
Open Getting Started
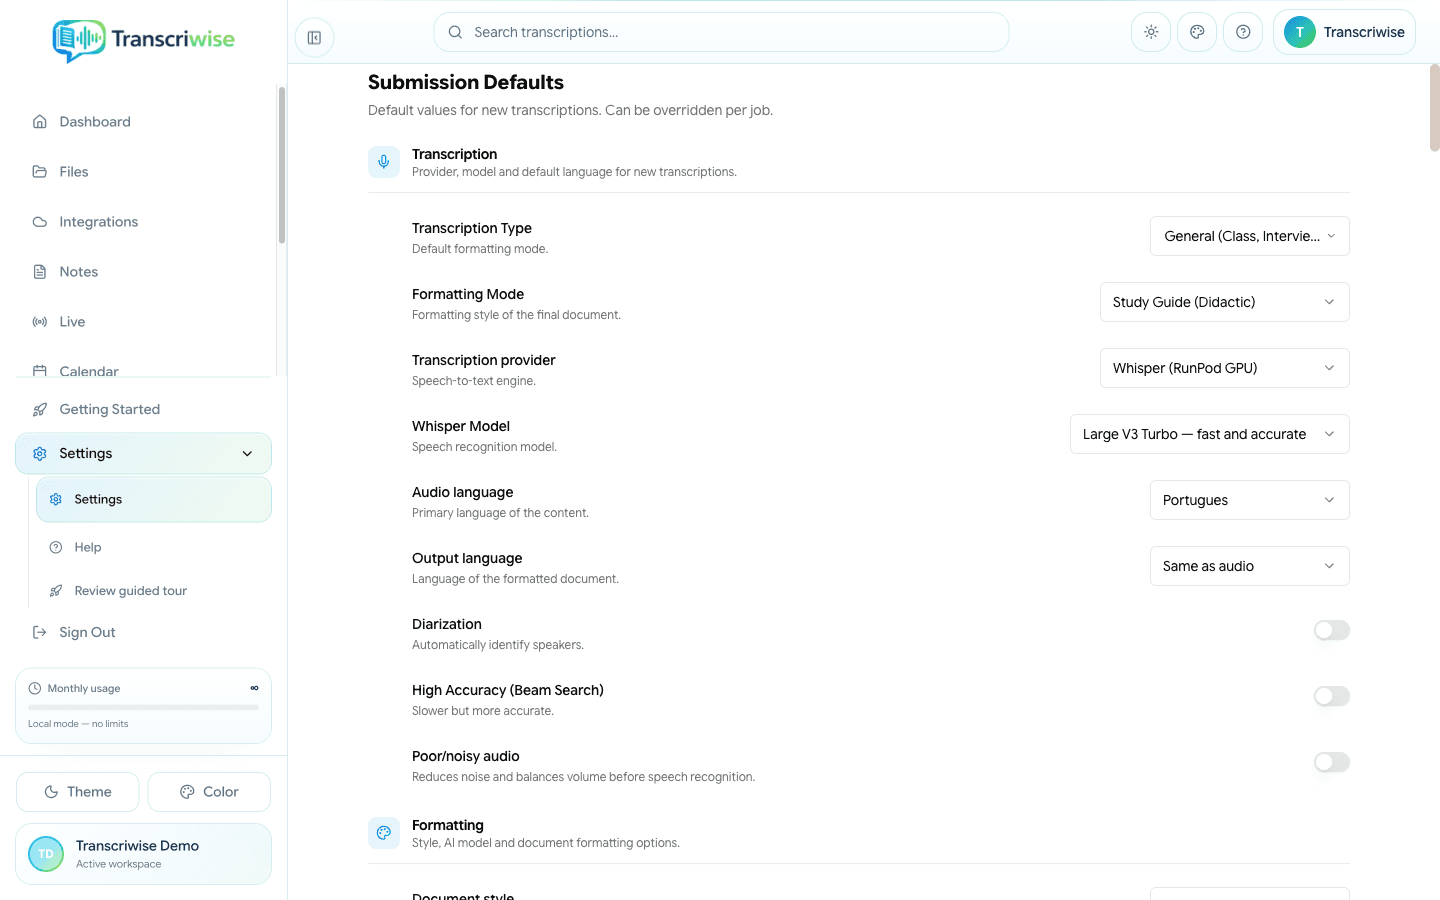coord(143,409)
